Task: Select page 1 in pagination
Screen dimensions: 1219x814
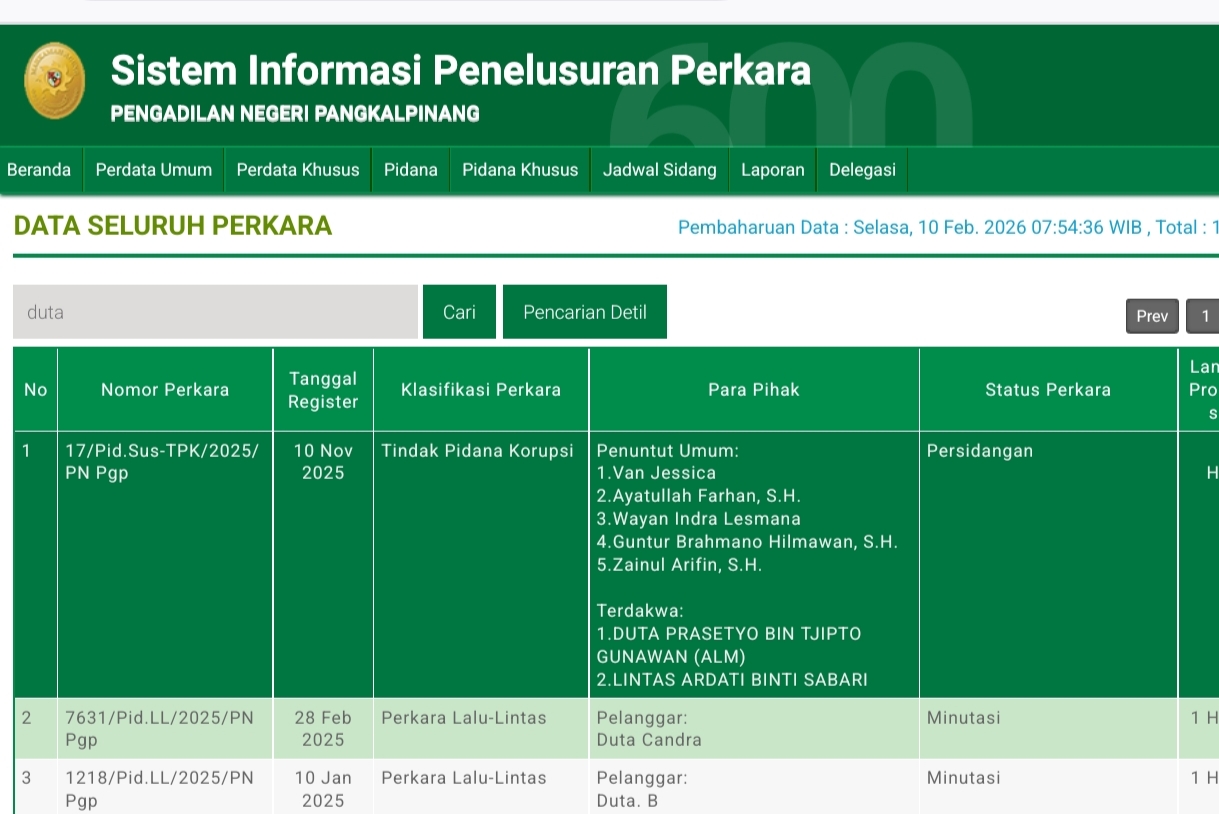Action: (x=1204, y=316)
